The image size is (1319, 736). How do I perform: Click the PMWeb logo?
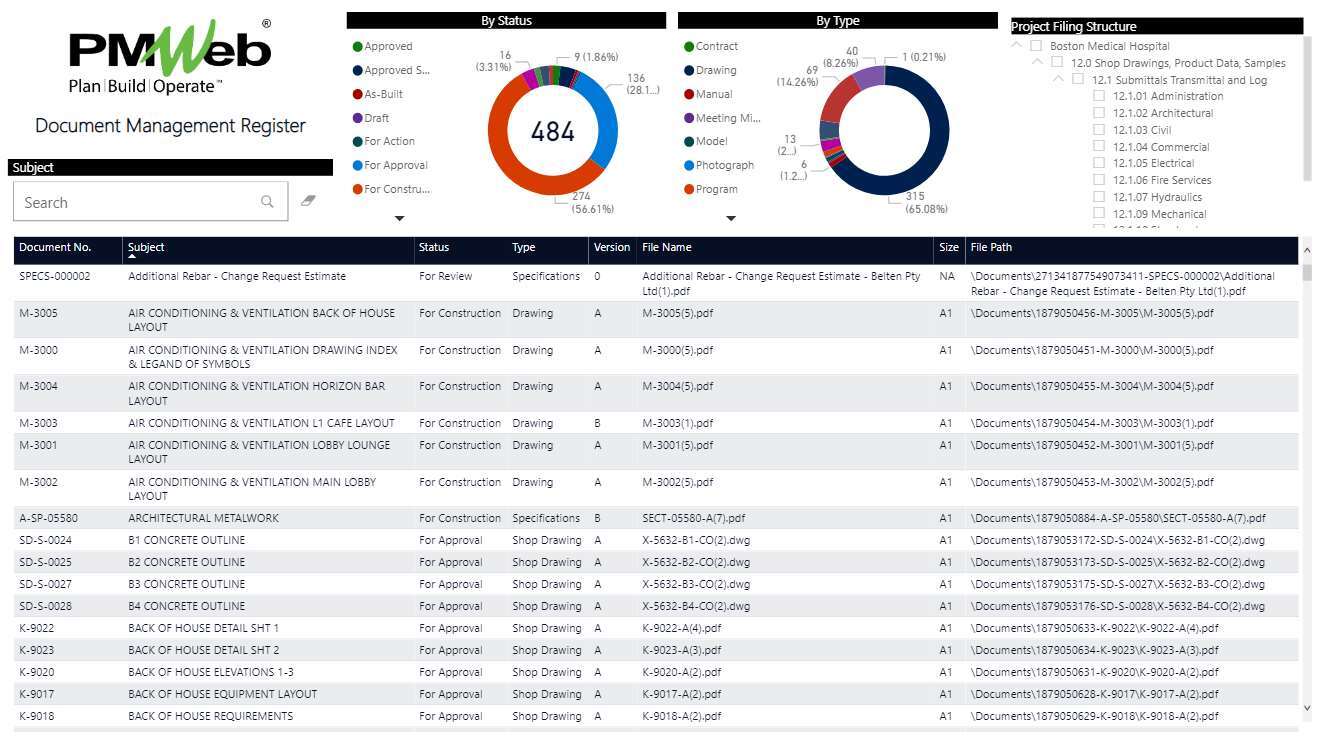(x=170, y=57)
